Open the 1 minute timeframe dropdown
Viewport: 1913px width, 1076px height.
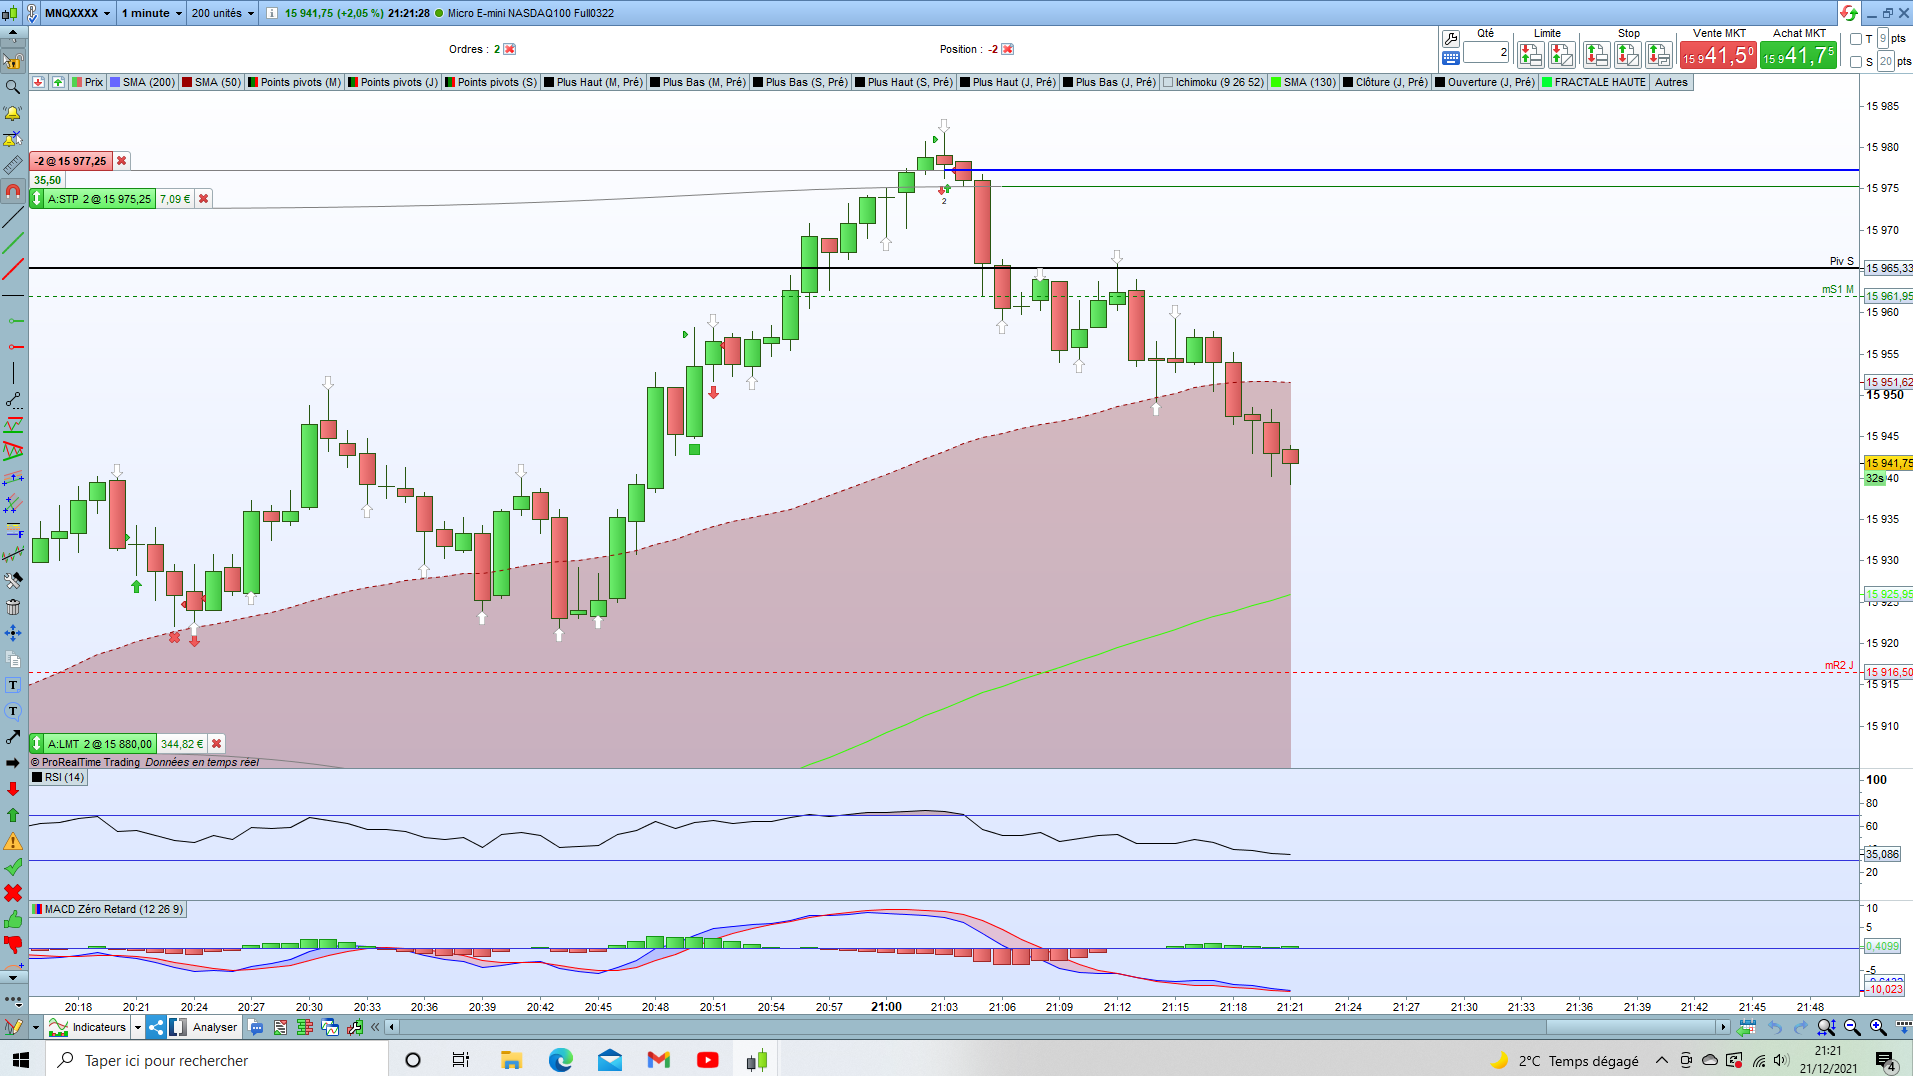click(152, 13)
